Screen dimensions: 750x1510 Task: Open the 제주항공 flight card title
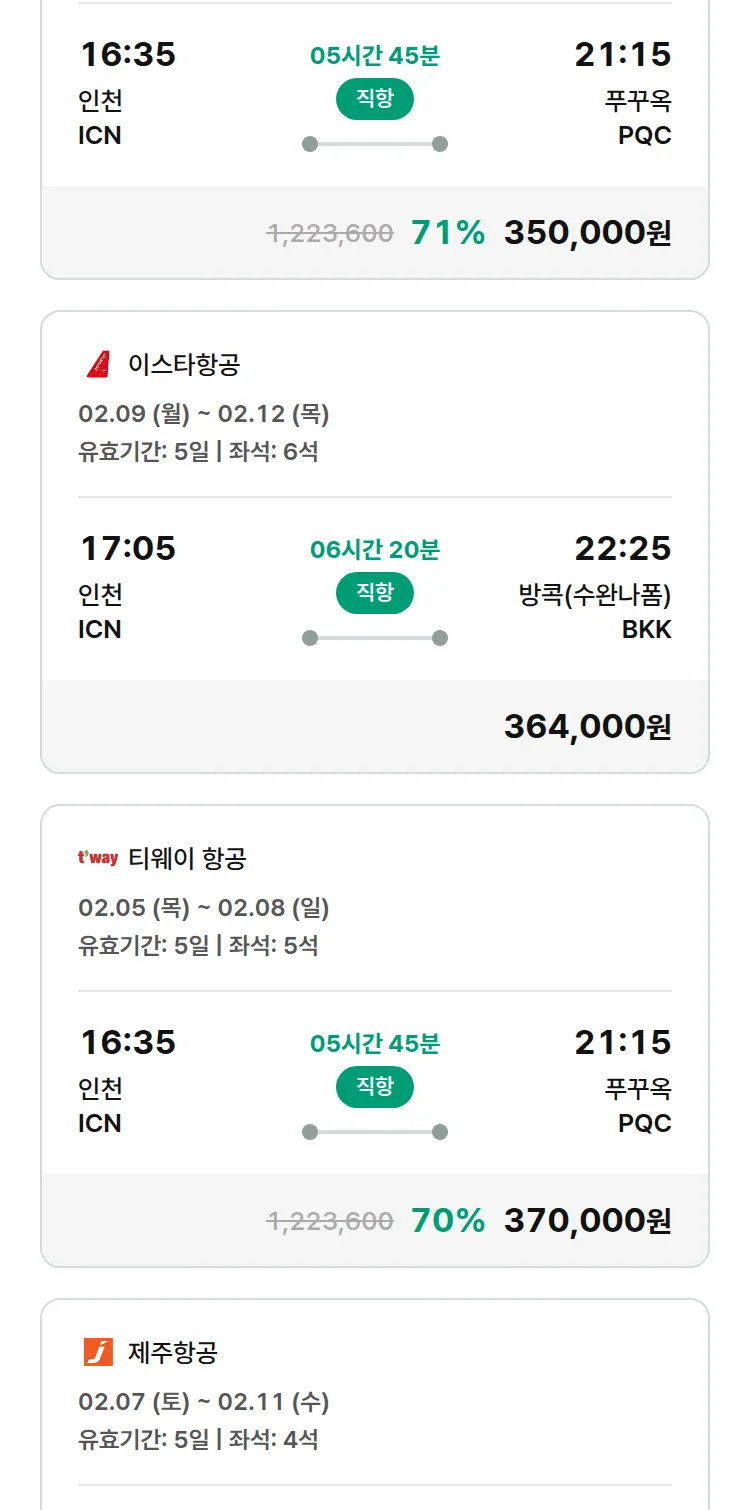click(173, 1352)
